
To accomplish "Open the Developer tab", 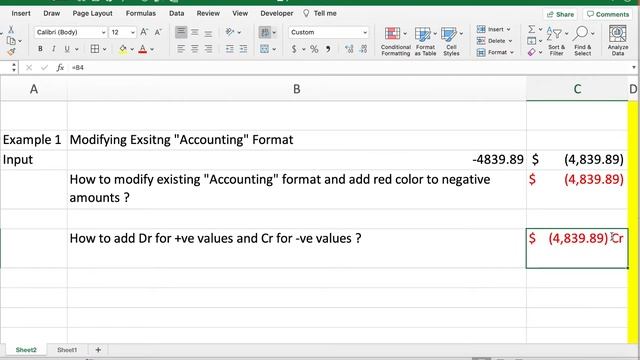I will pos(277,13).
